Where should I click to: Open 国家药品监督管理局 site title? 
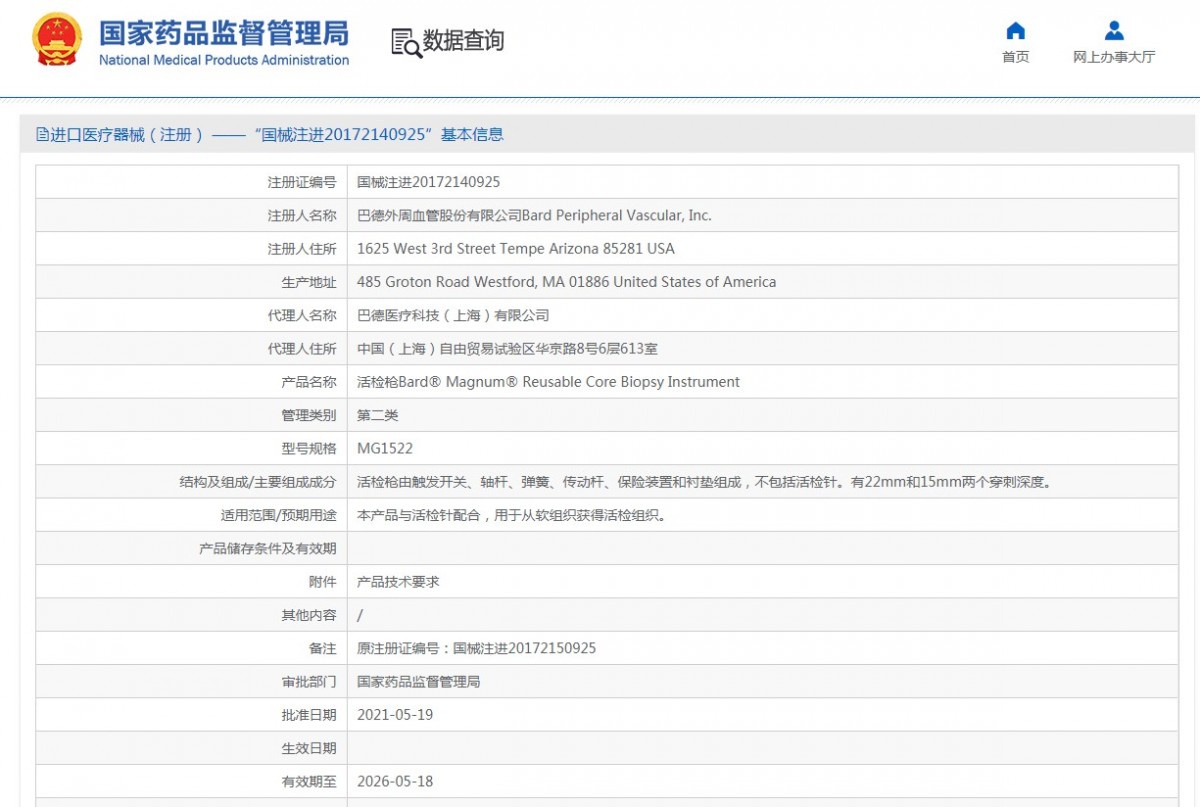(x=224, y=33)
